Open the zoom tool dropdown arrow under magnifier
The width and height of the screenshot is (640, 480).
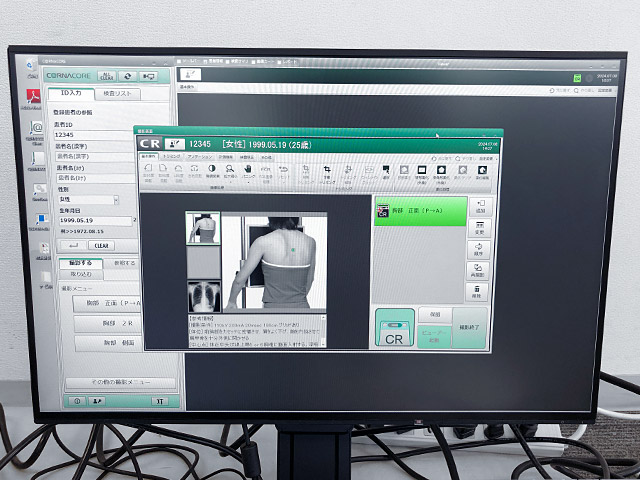230,182
